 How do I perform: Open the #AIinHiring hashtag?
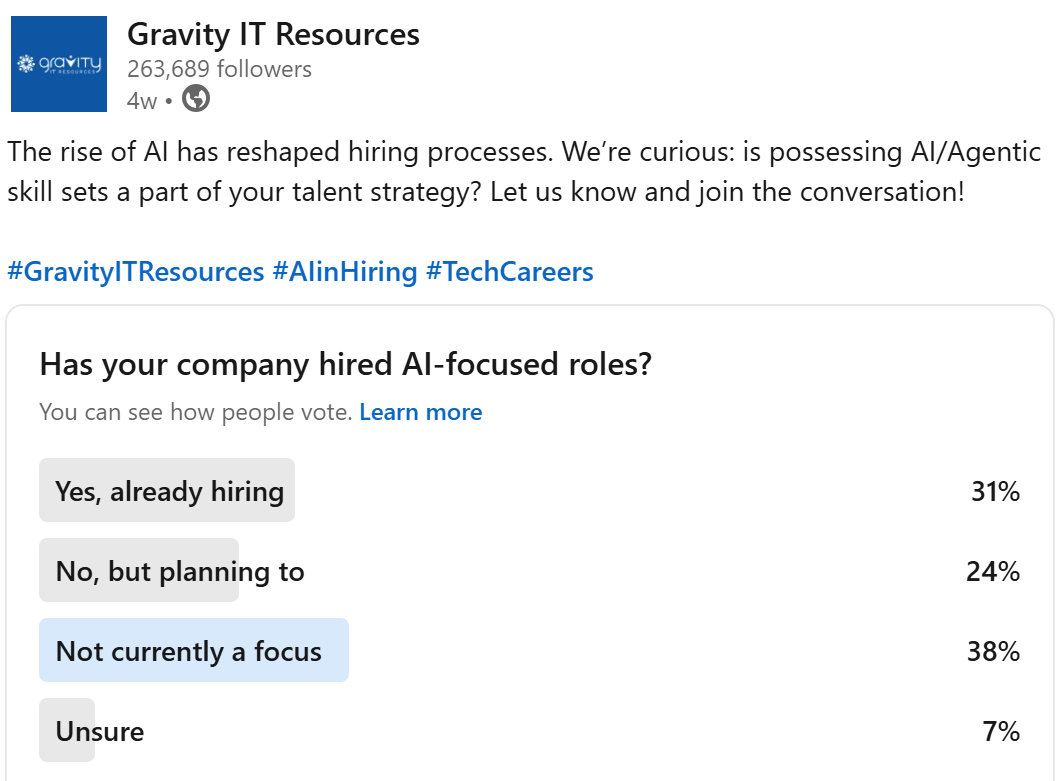click(x=345, y=271)
